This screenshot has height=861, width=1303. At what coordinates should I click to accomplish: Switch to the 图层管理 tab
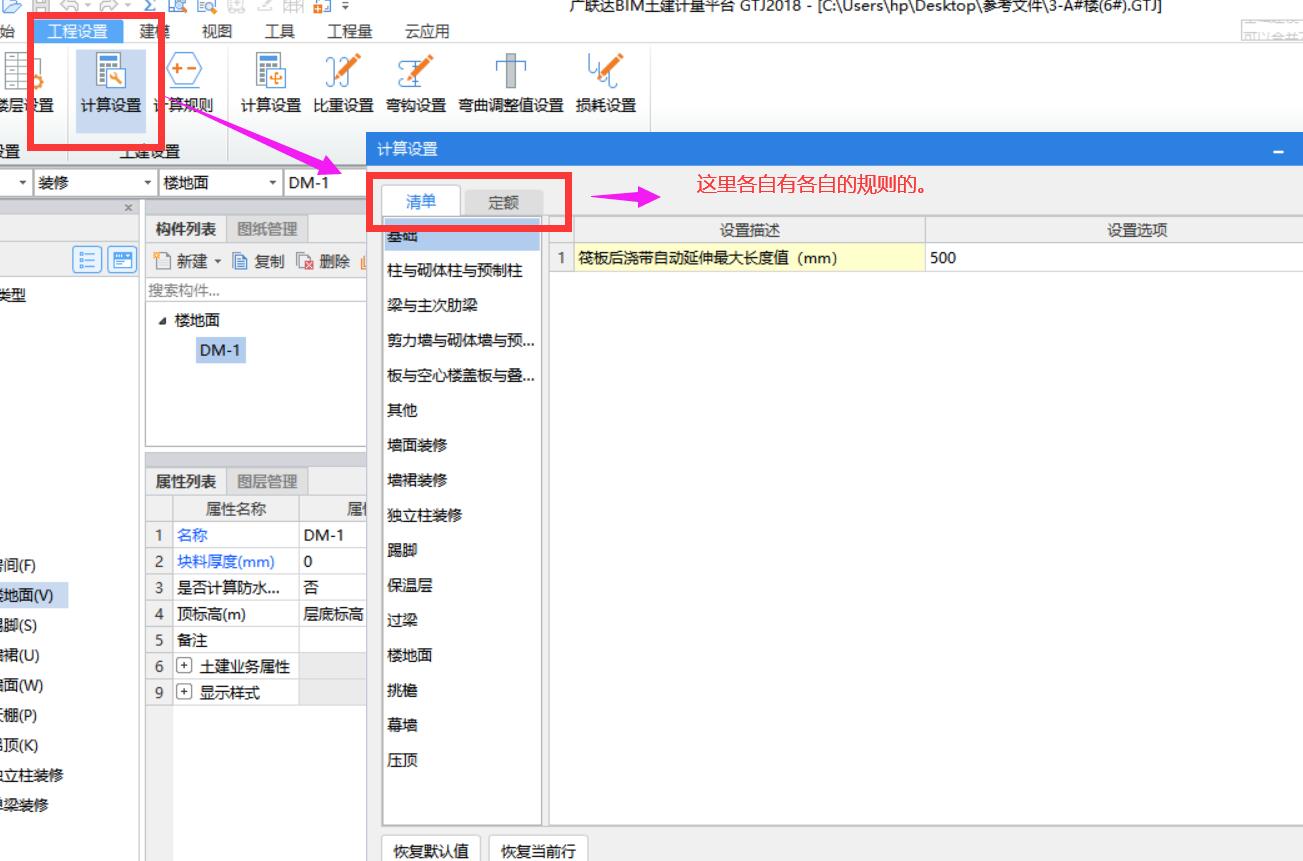tap(267, 481)
